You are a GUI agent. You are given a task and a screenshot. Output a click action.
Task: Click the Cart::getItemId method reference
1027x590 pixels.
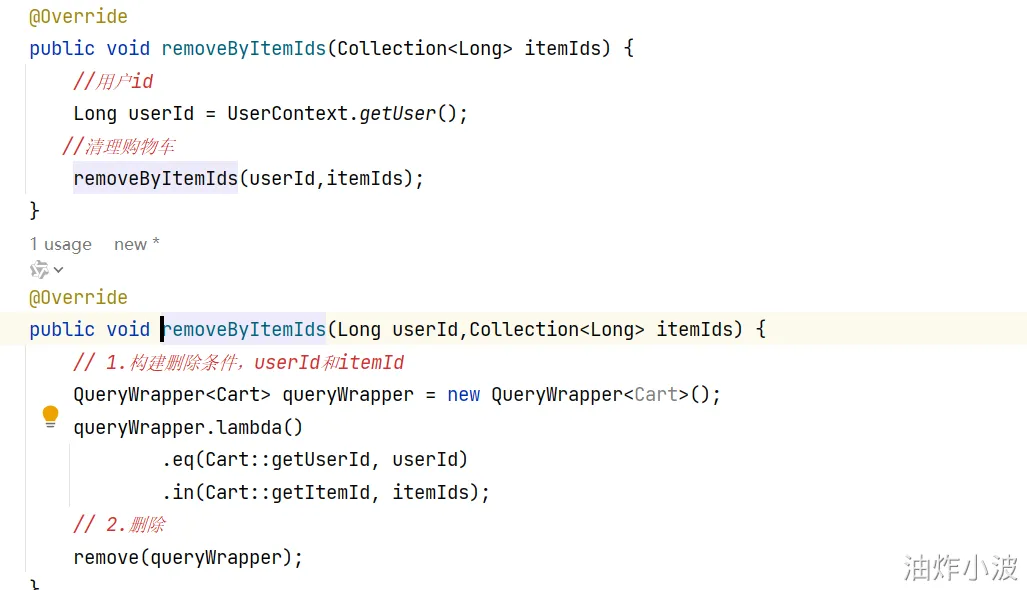pos(288,492)
